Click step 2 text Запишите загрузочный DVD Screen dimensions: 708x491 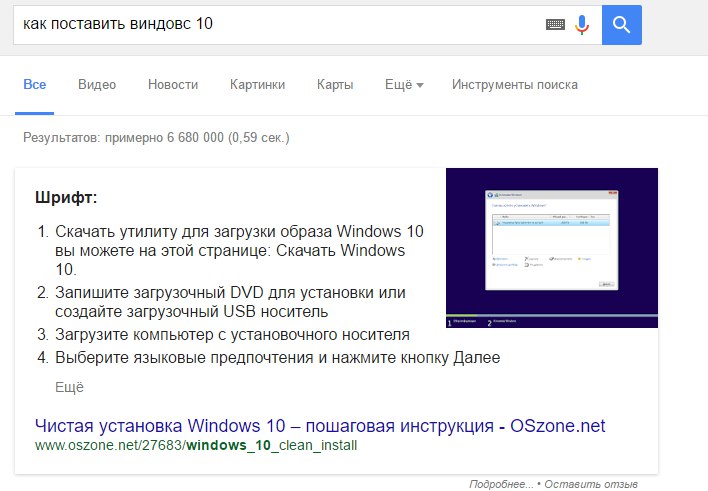[x=230, y=302]
